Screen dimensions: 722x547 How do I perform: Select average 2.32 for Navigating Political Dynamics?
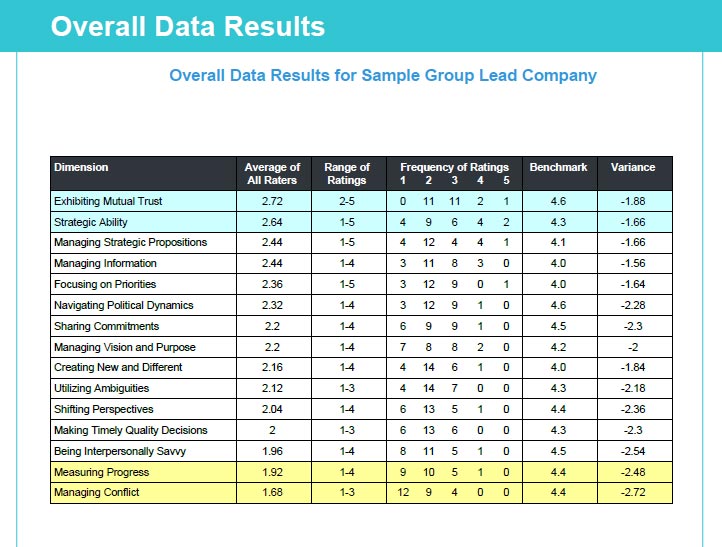pos(272,305)
